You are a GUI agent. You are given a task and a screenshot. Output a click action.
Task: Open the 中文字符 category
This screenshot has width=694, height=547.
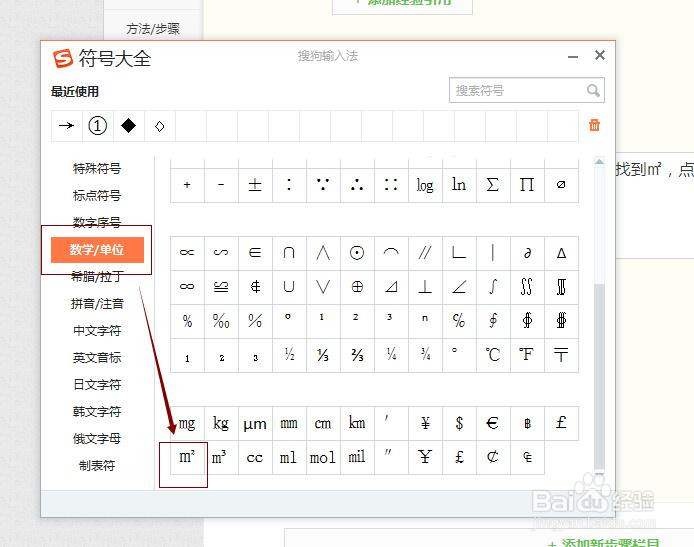pos(97,331)
